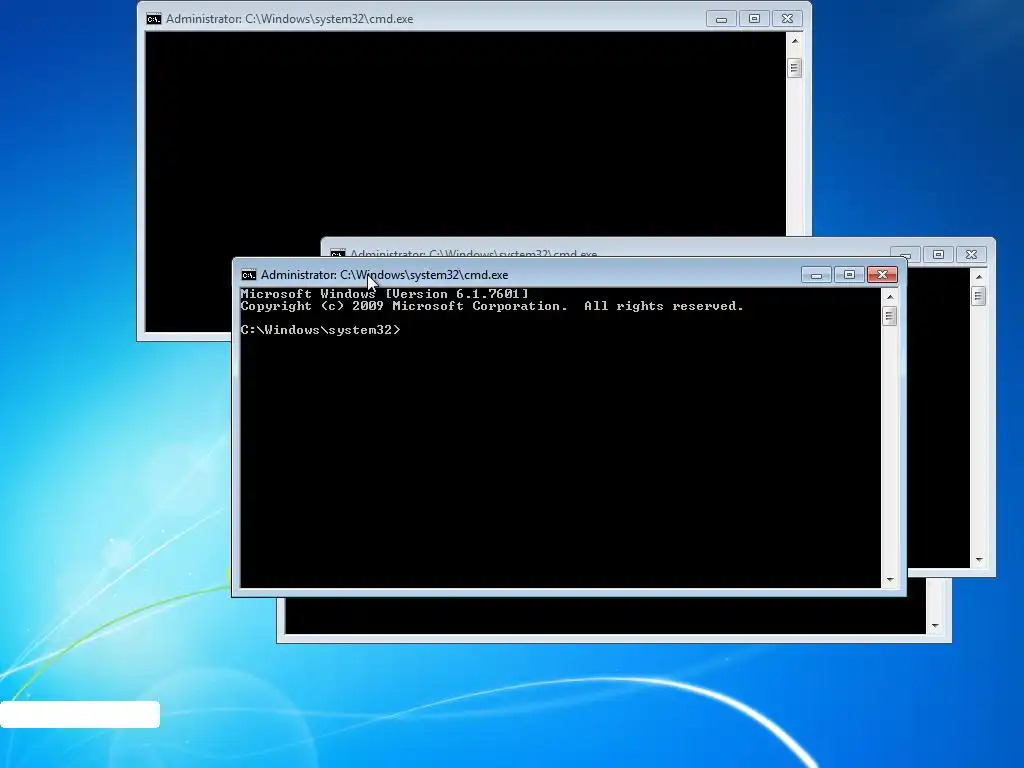Viewport: 1024px width, 768px height.
Task: Click the scroll down arrow in the right-side background window
Action: pos(978,560)
